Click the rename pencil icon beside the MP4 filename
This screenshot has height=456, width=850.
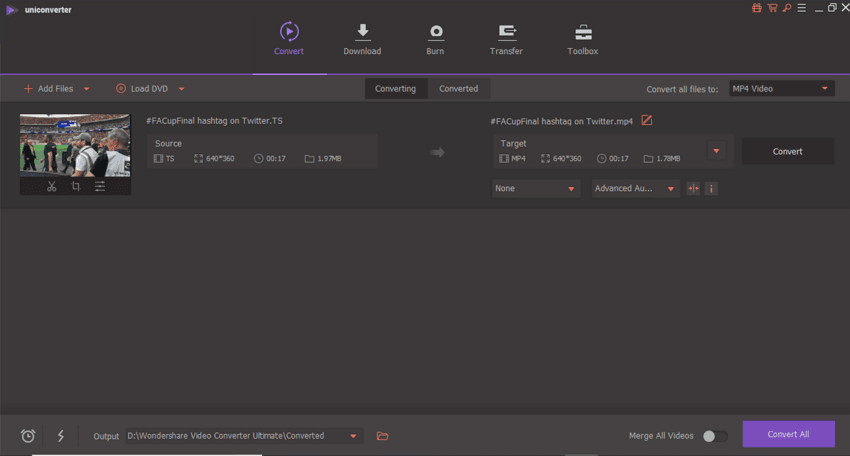coord(647,121)
